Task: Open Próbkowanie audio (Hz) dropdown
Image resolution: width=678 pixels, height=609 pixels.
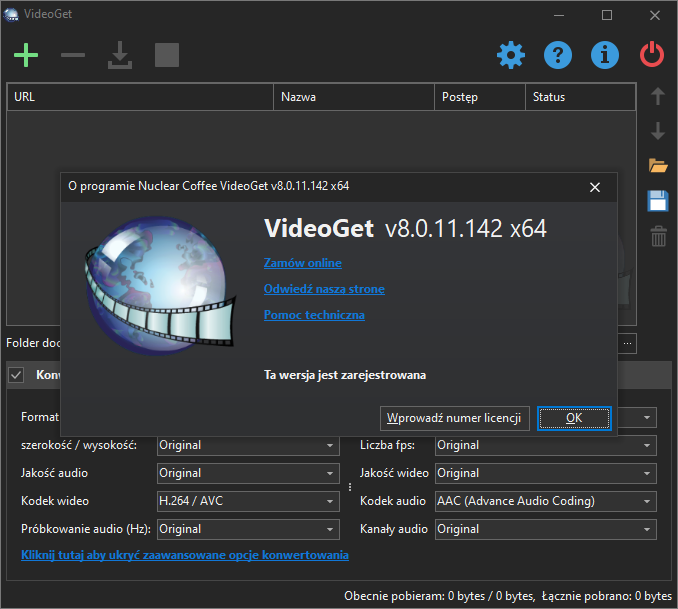Action: 248,529
